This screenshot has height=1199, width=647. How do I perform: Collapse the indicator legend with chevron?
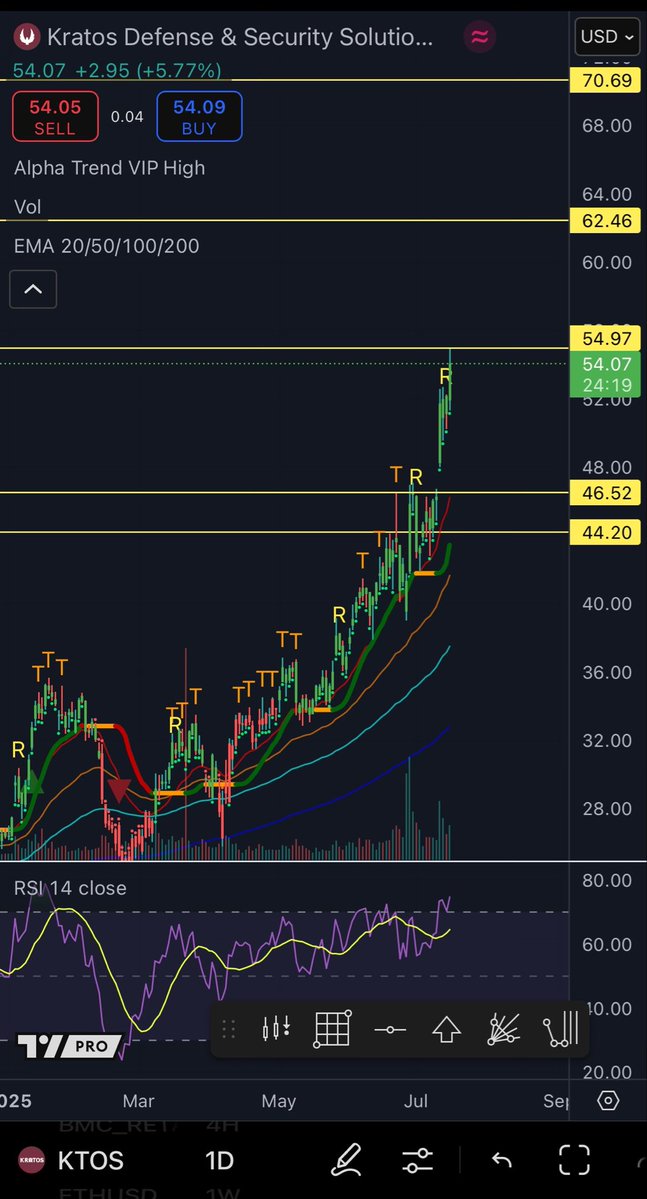point(33,289)
